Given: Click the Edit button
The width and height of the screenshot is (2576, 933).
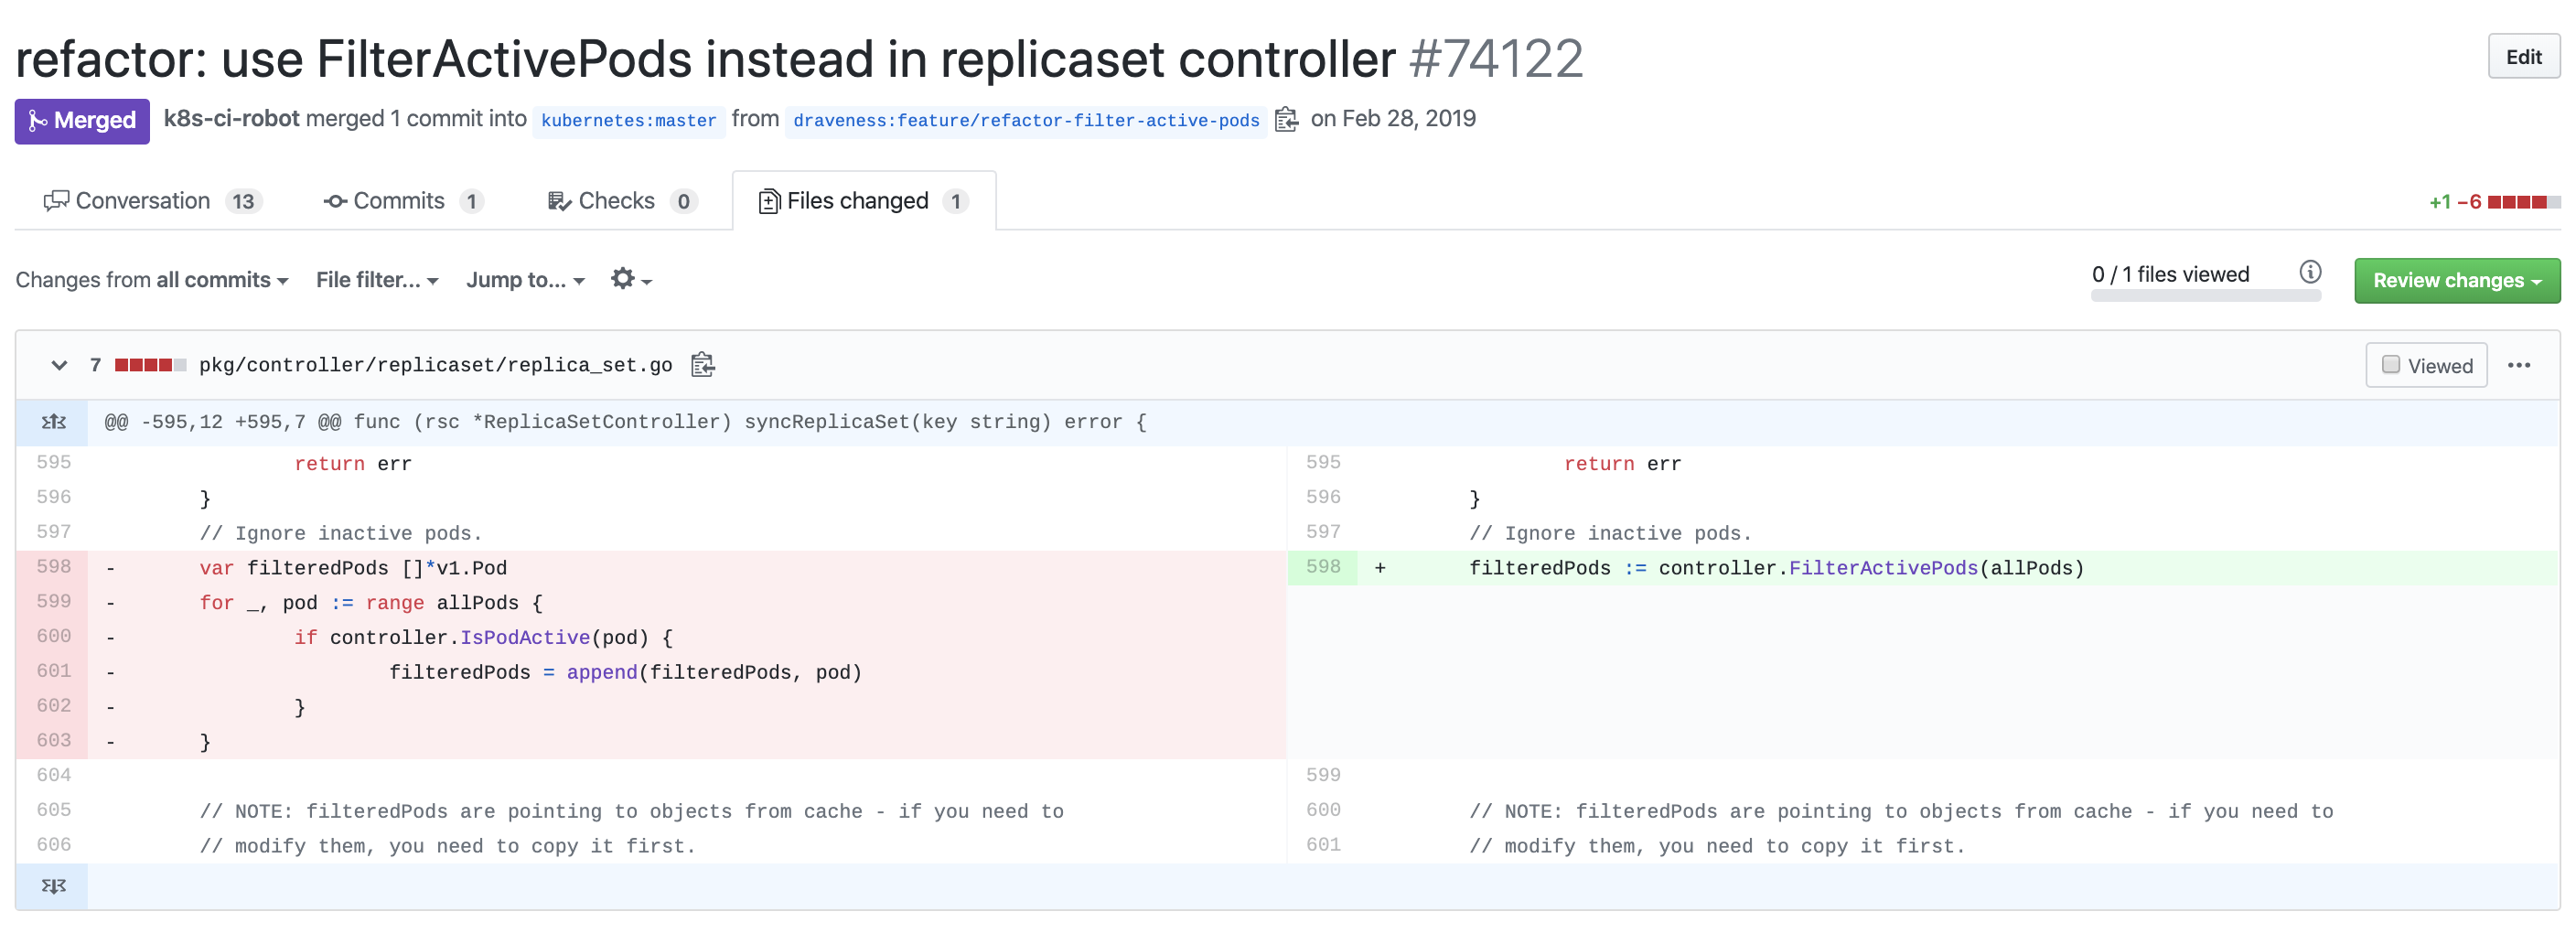Looking at the screenshot, I should point(2524,57).
